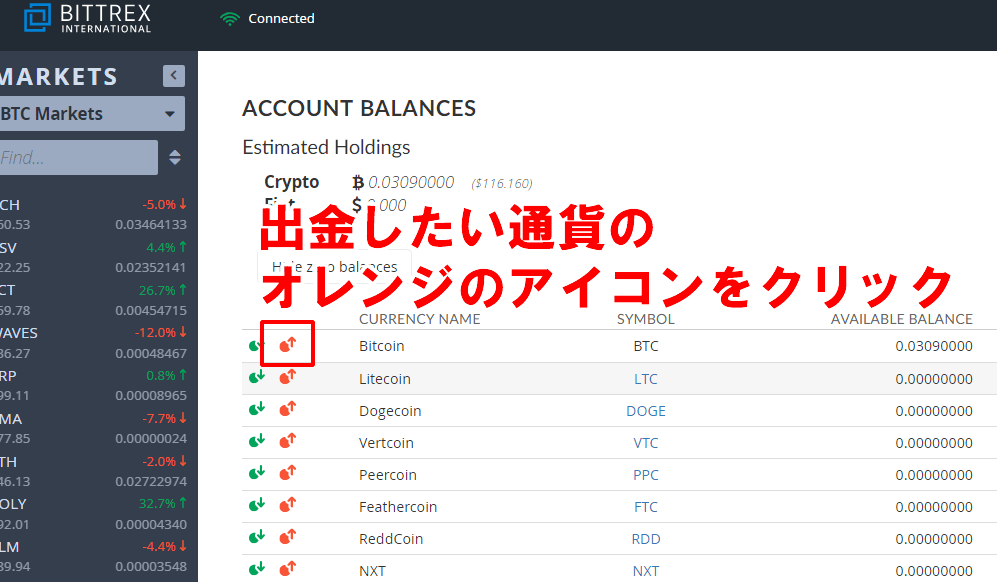The image size is (997, 582).
Task: Sort by the CURRENCY NAME column header
Action: 420,319
